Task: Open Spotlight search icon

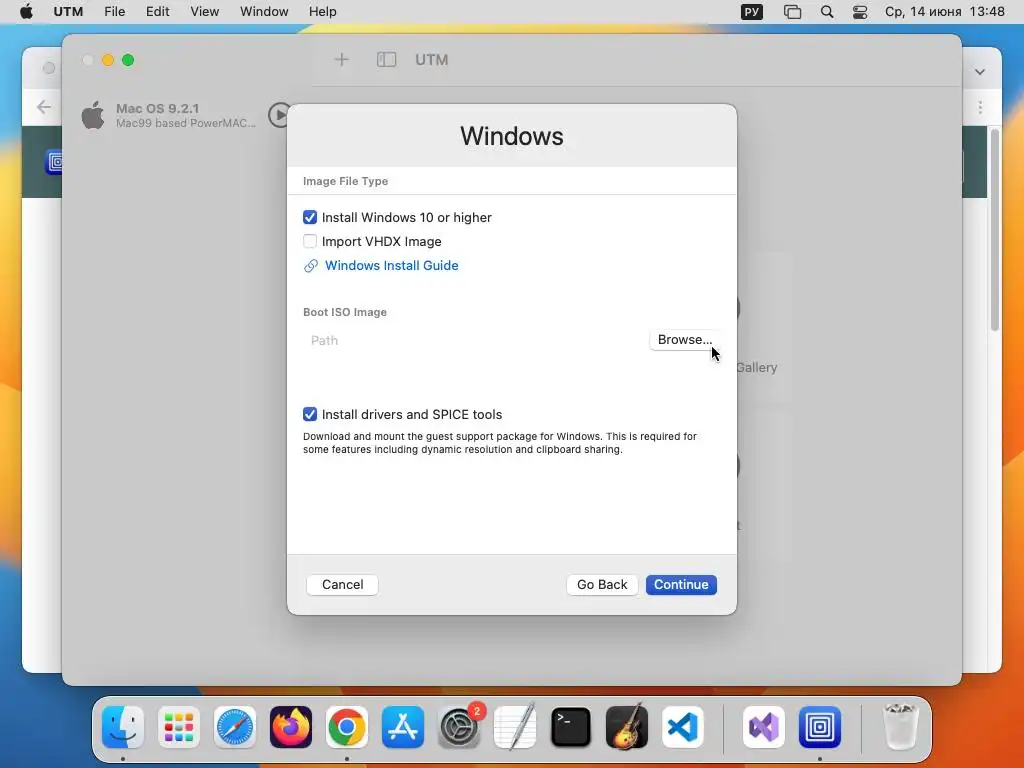Action: click(x=827, y=12)
